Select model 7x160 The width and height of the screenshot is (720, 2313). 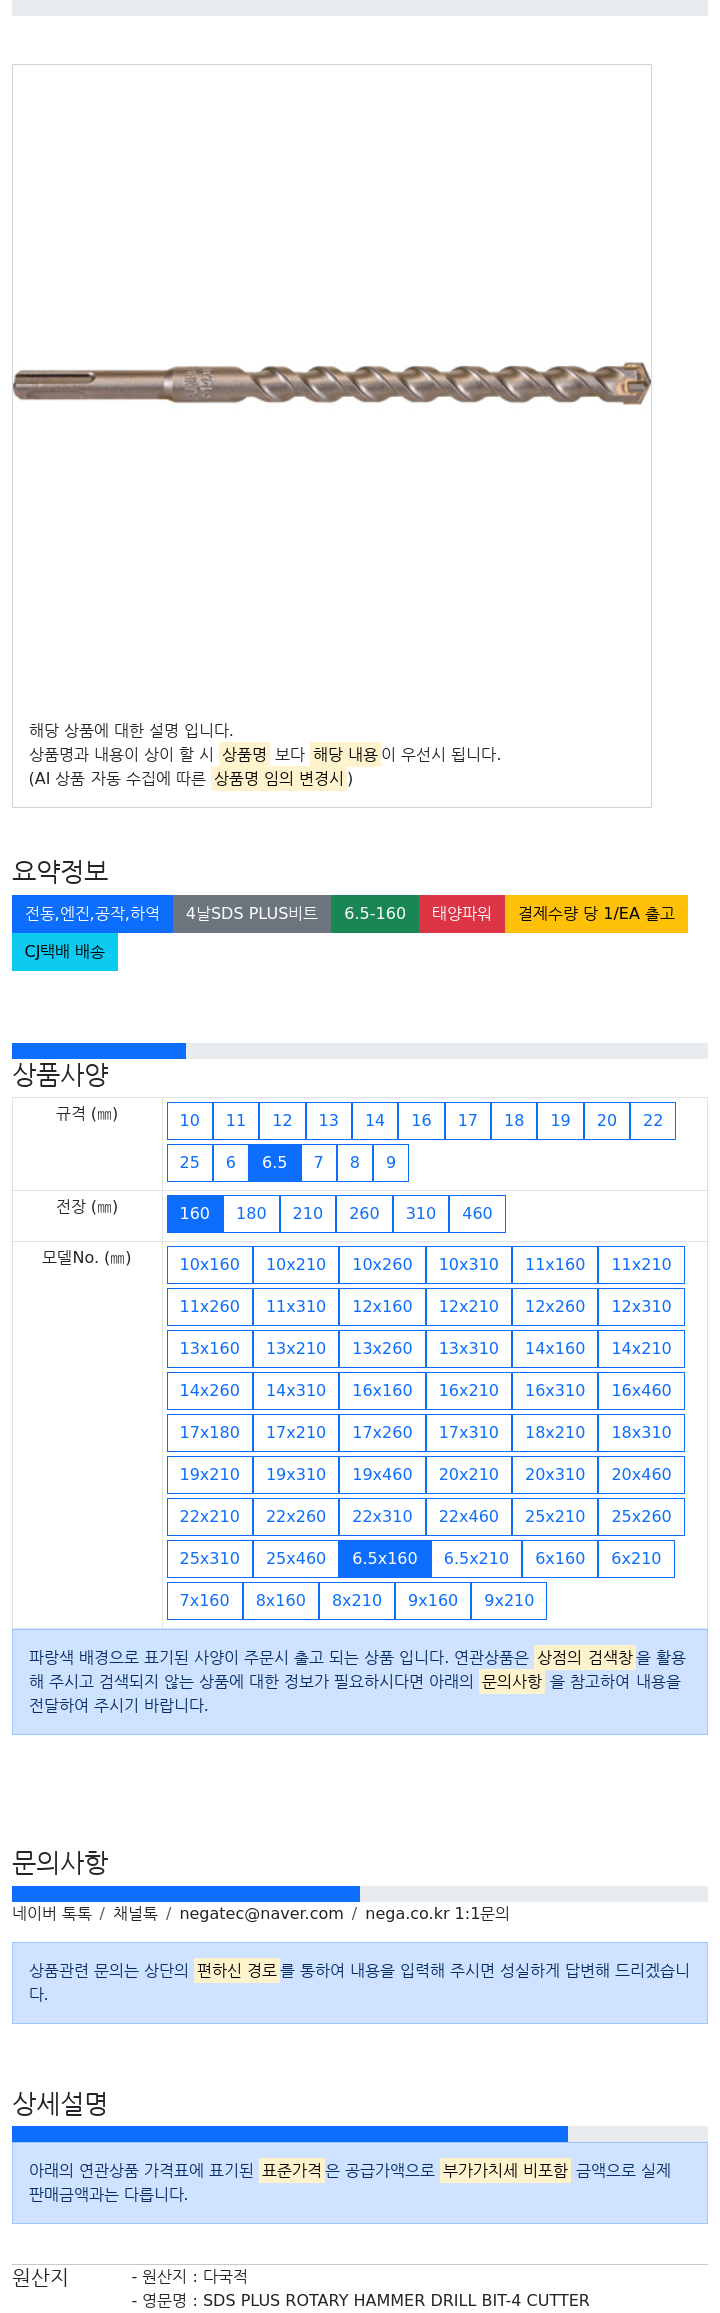205,1601
